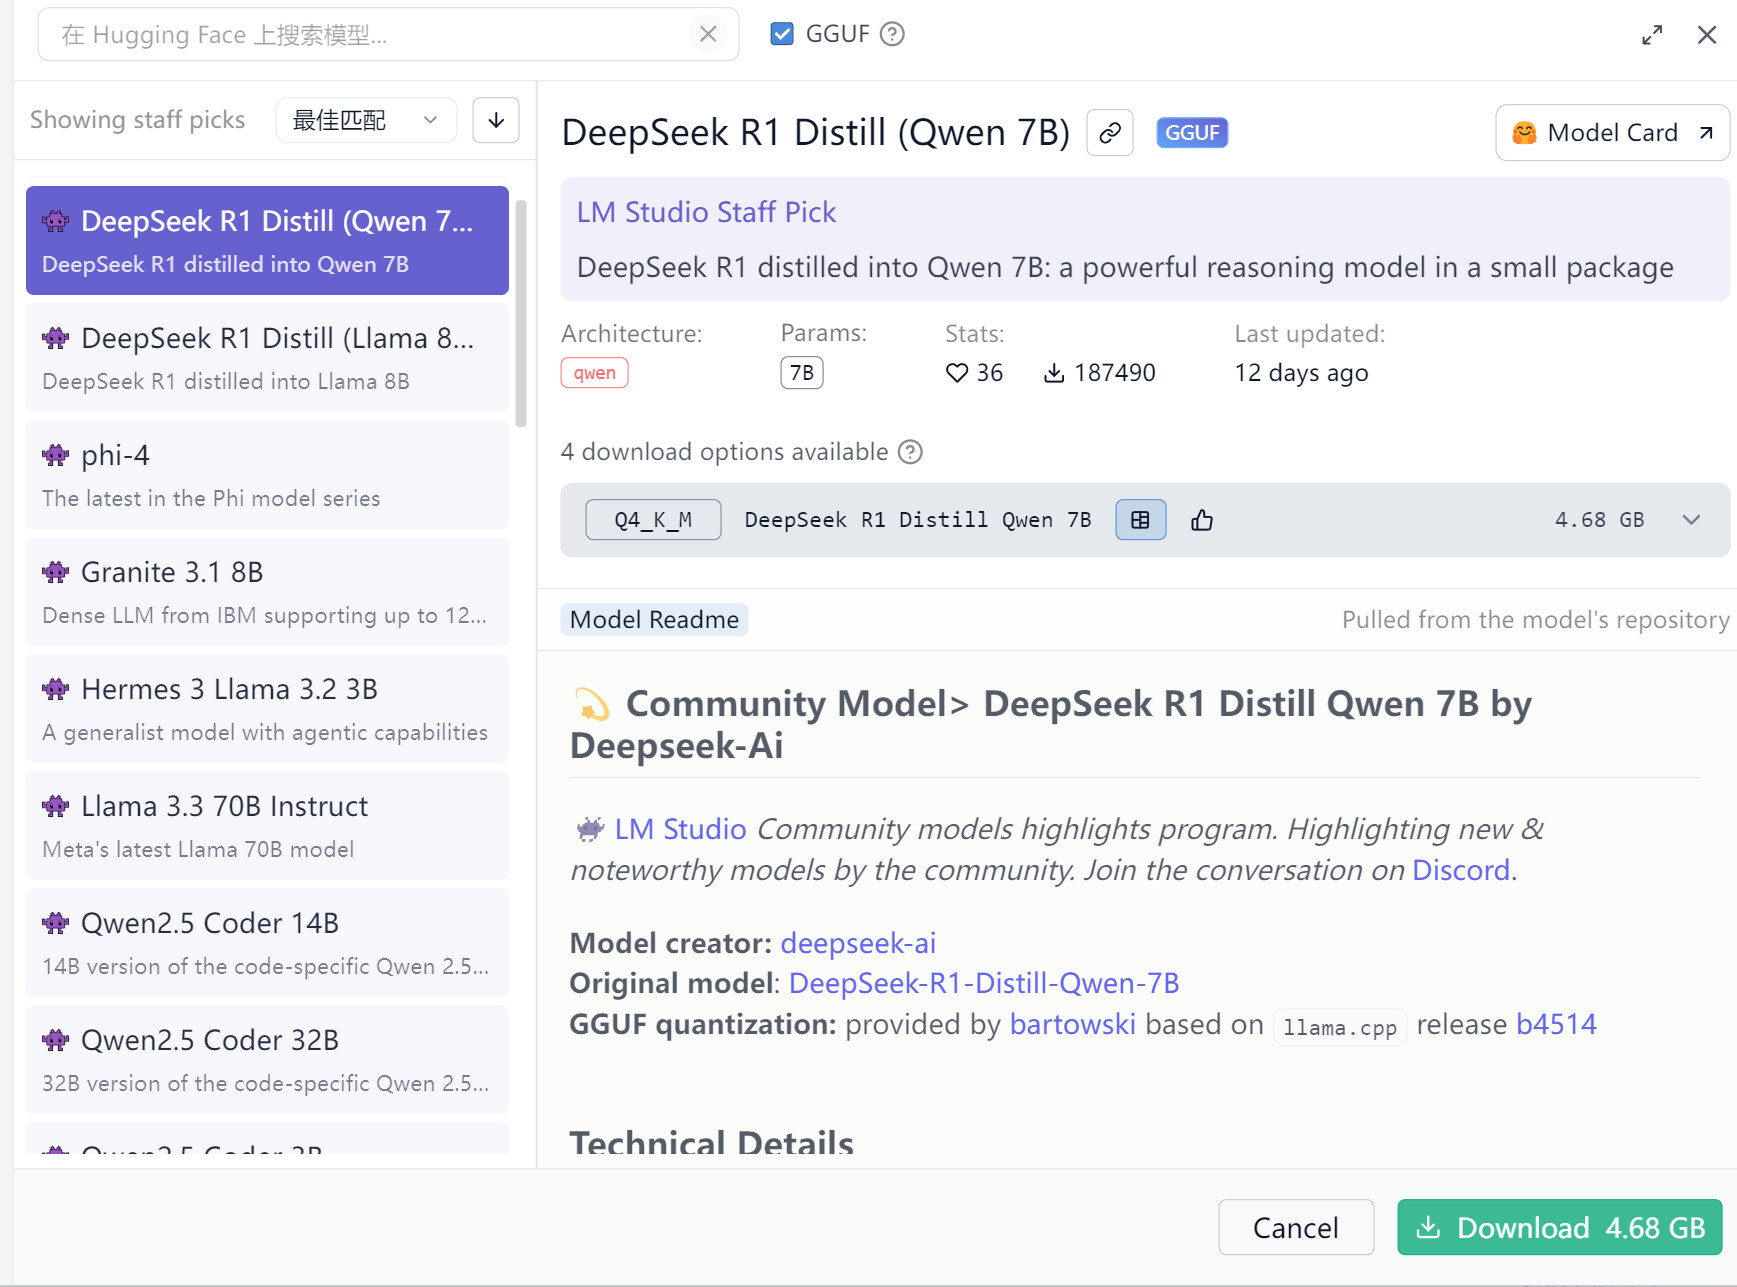Click the downloads count icon
This screenshot has height=1287, width=1737.
[x=1054, y=373]
